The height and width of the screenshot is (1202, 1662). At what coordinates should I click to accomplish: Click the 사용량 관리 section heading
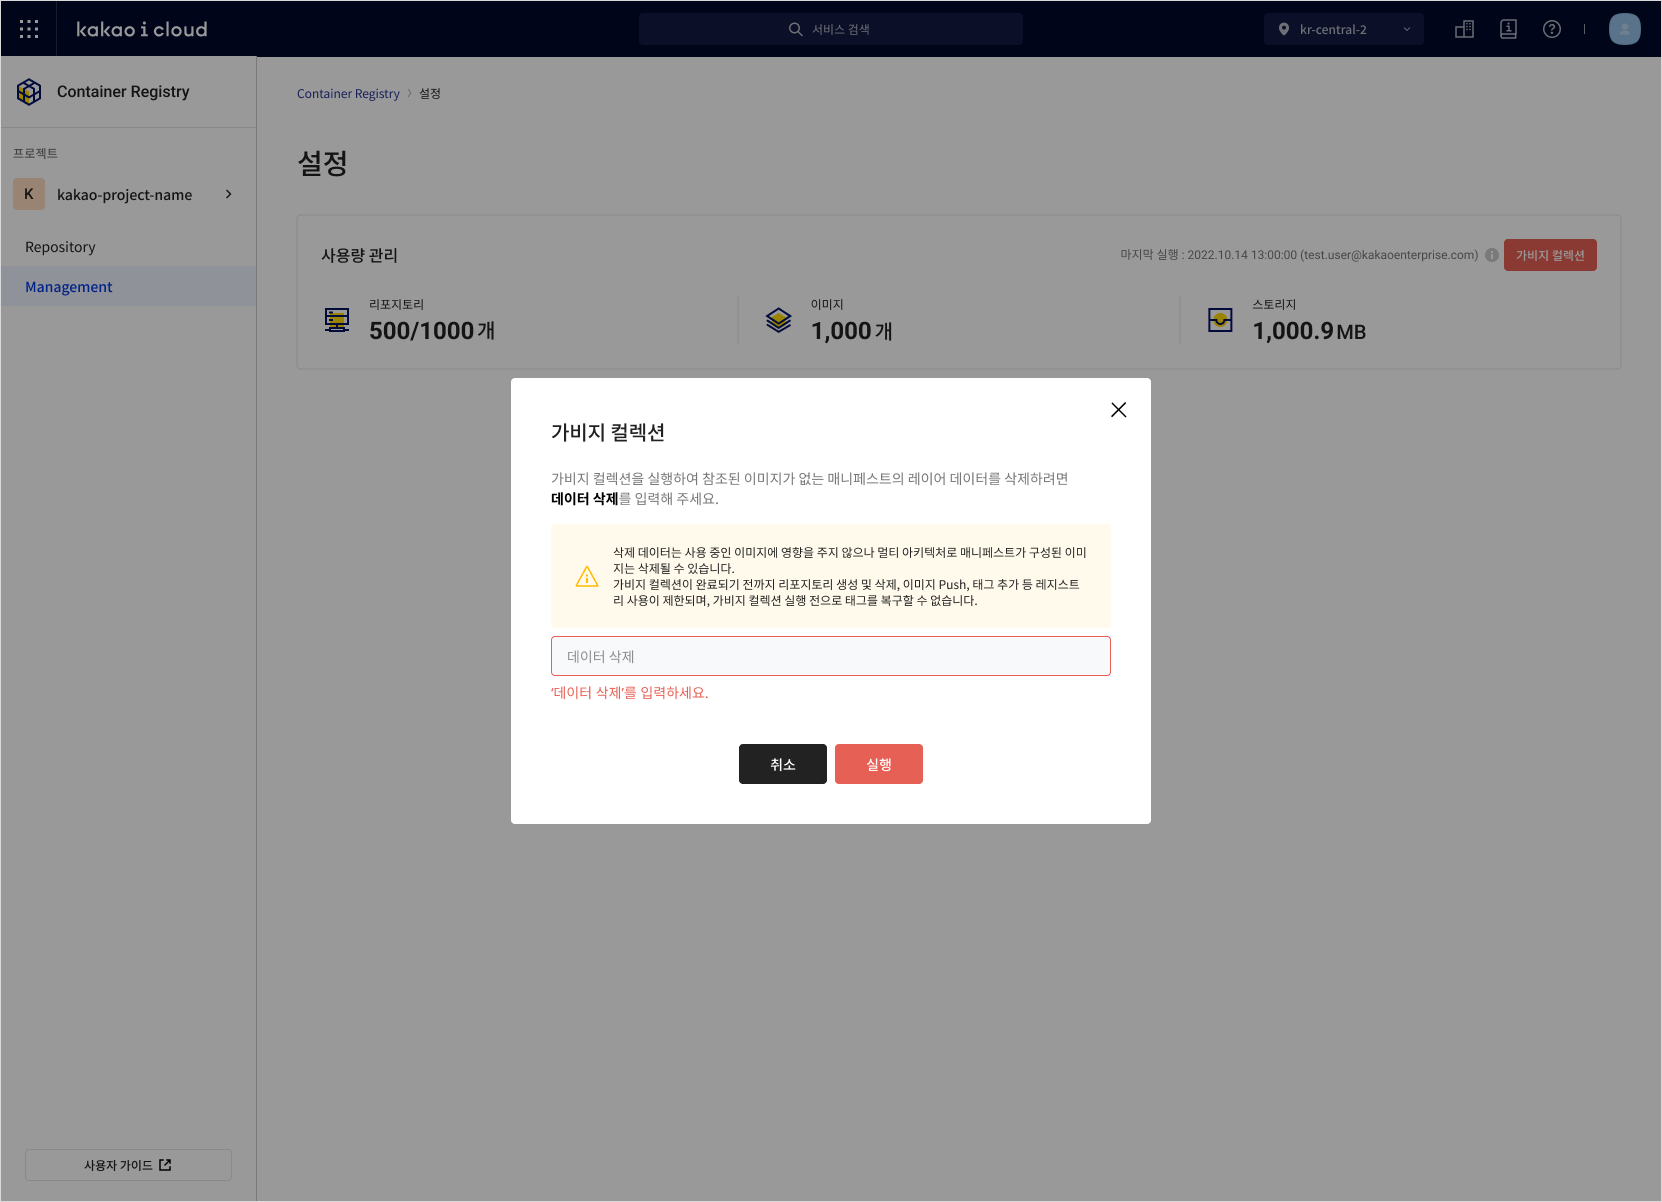(x=360, y=256)
